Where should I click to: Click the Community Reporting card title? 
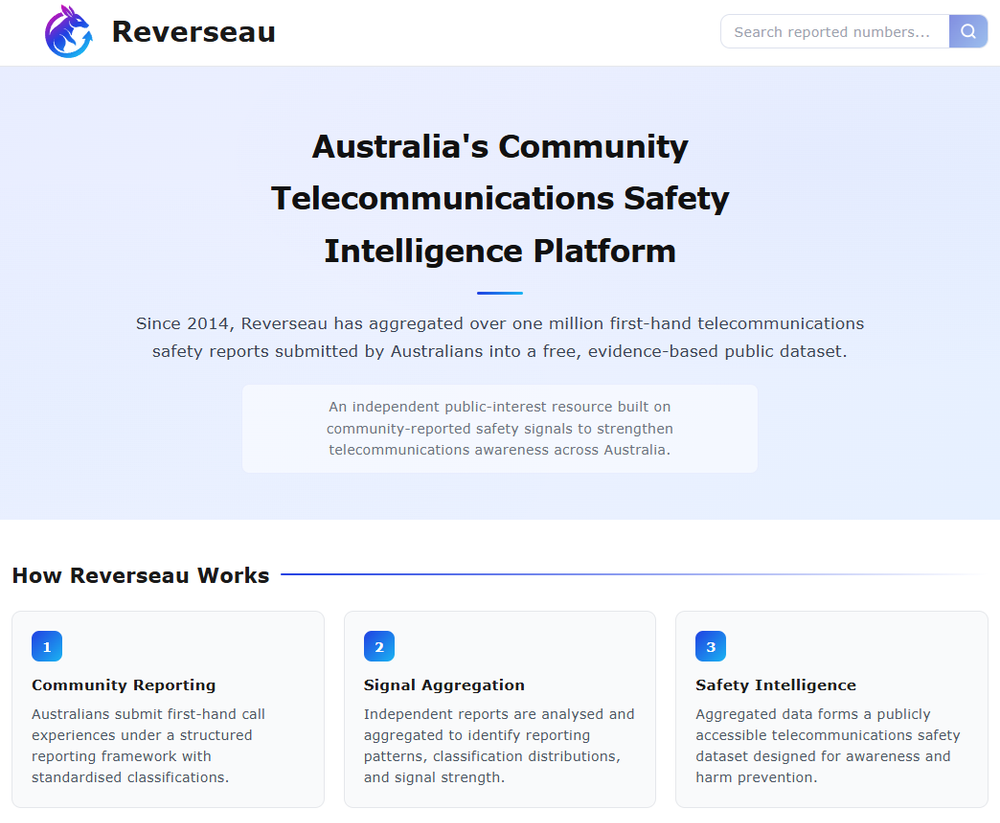point(123,685)
